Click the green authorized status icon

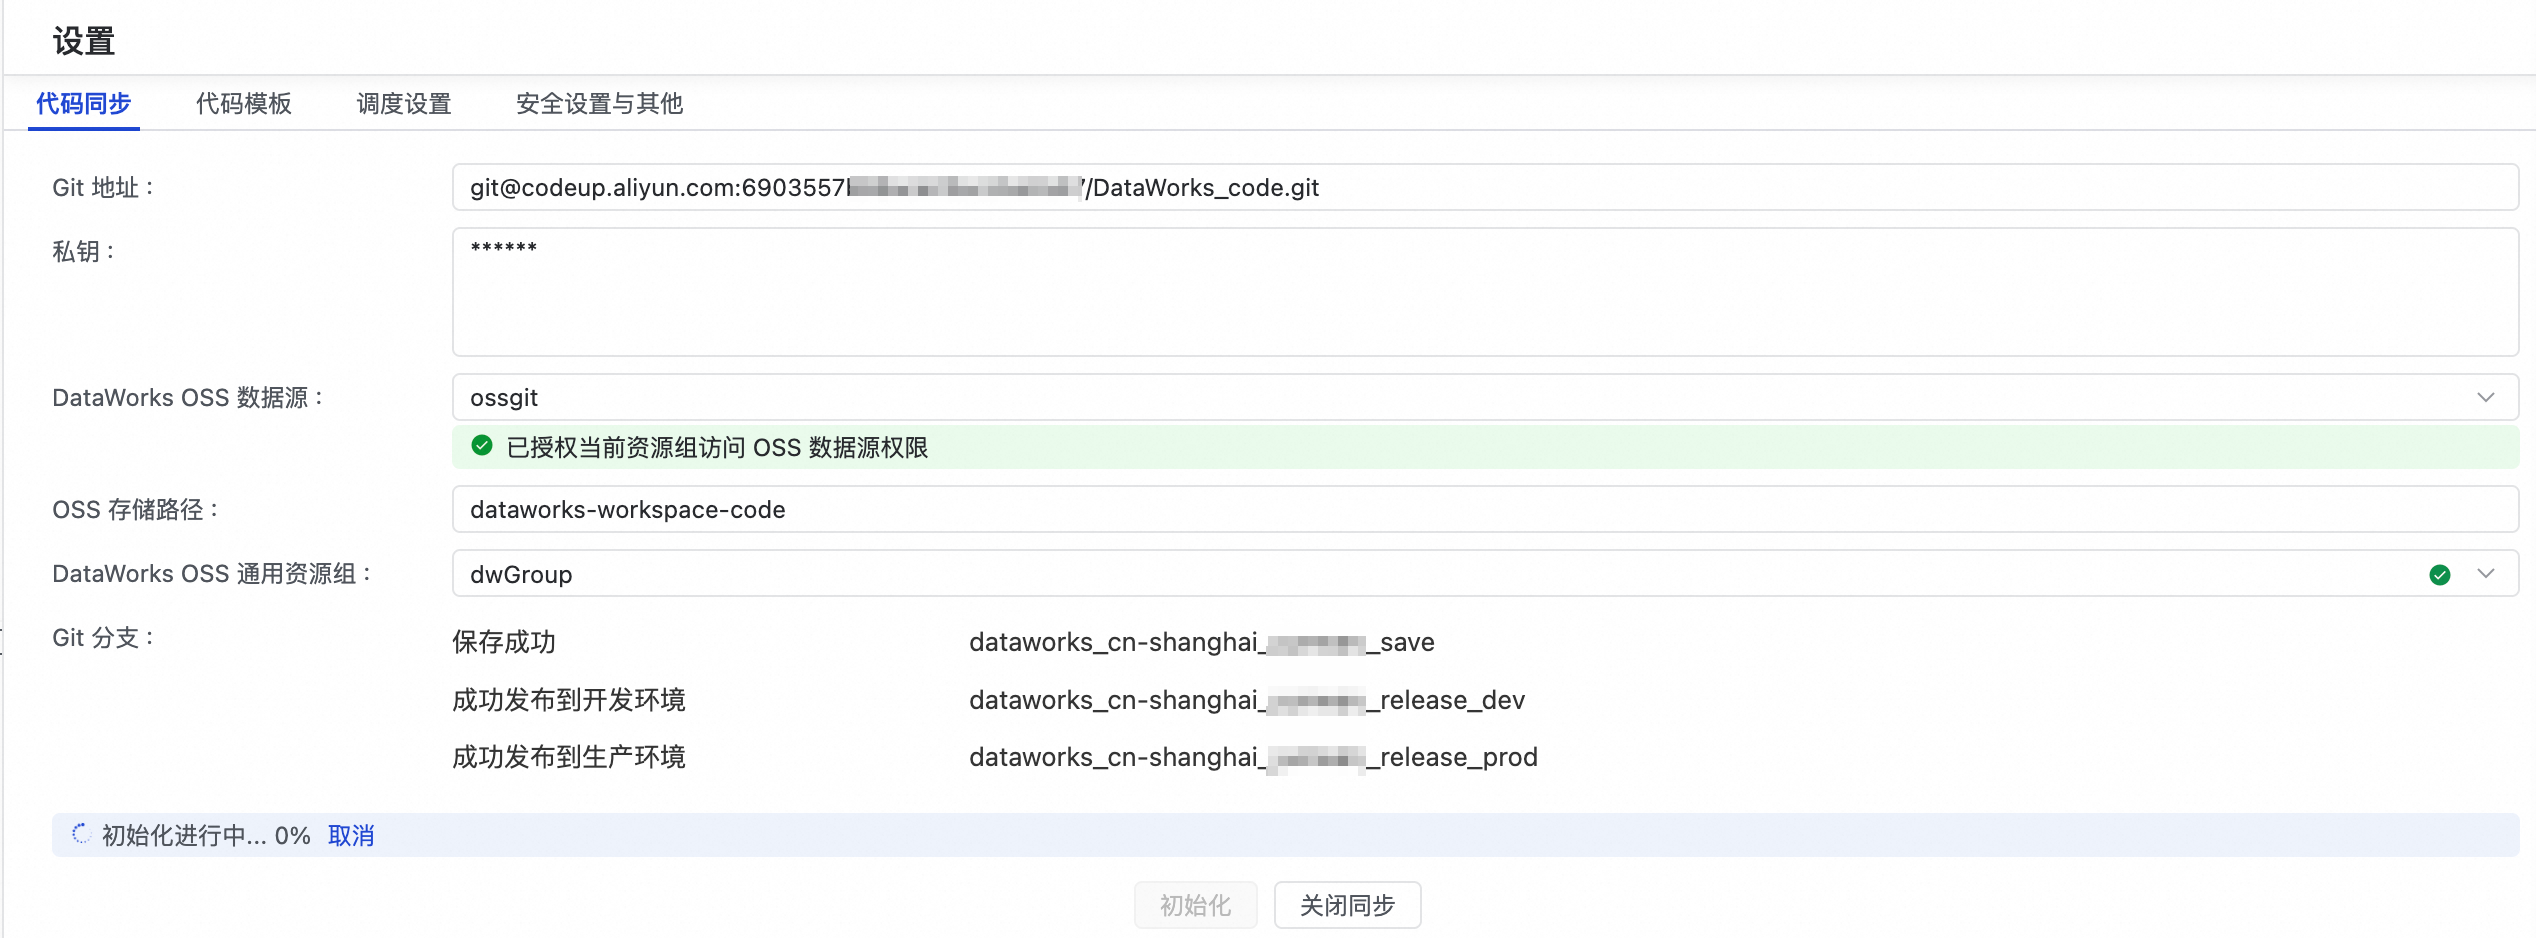482,446
